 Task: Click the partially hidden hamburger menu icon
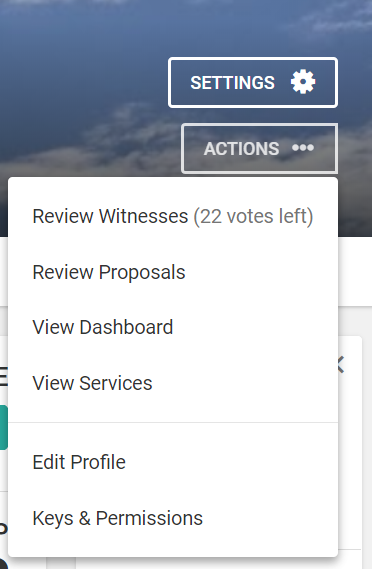point(4,376)
